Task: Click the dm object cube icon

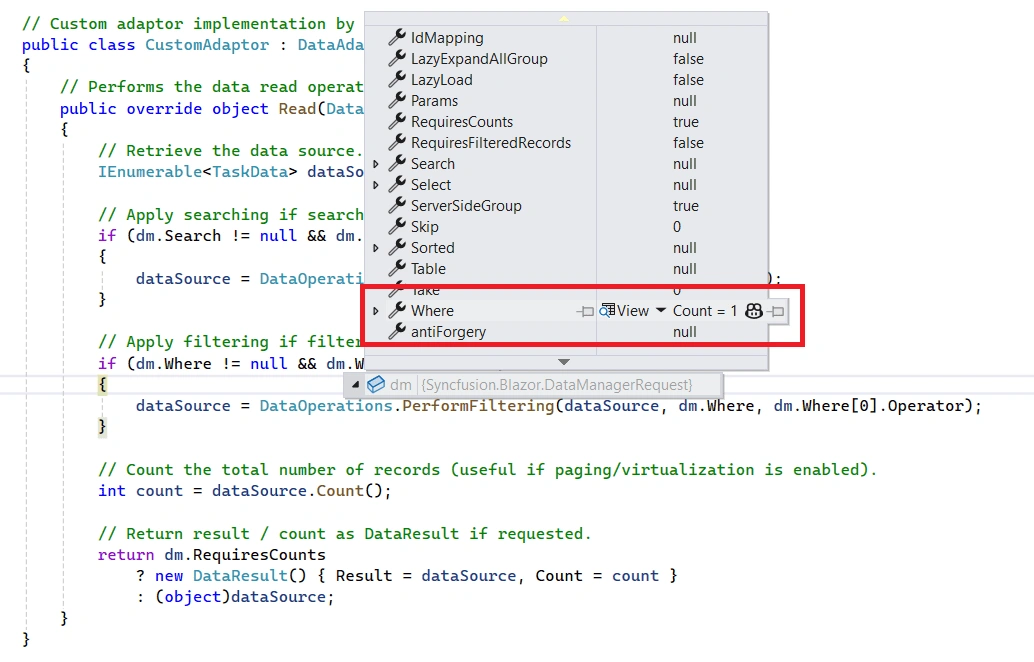Action: tap(376, 384)
